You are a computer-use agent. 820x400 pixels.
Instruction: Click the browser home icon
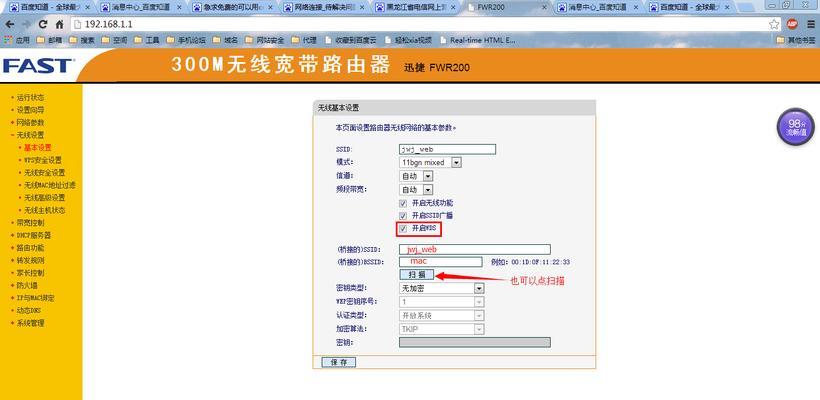click(x=59, y=25)
